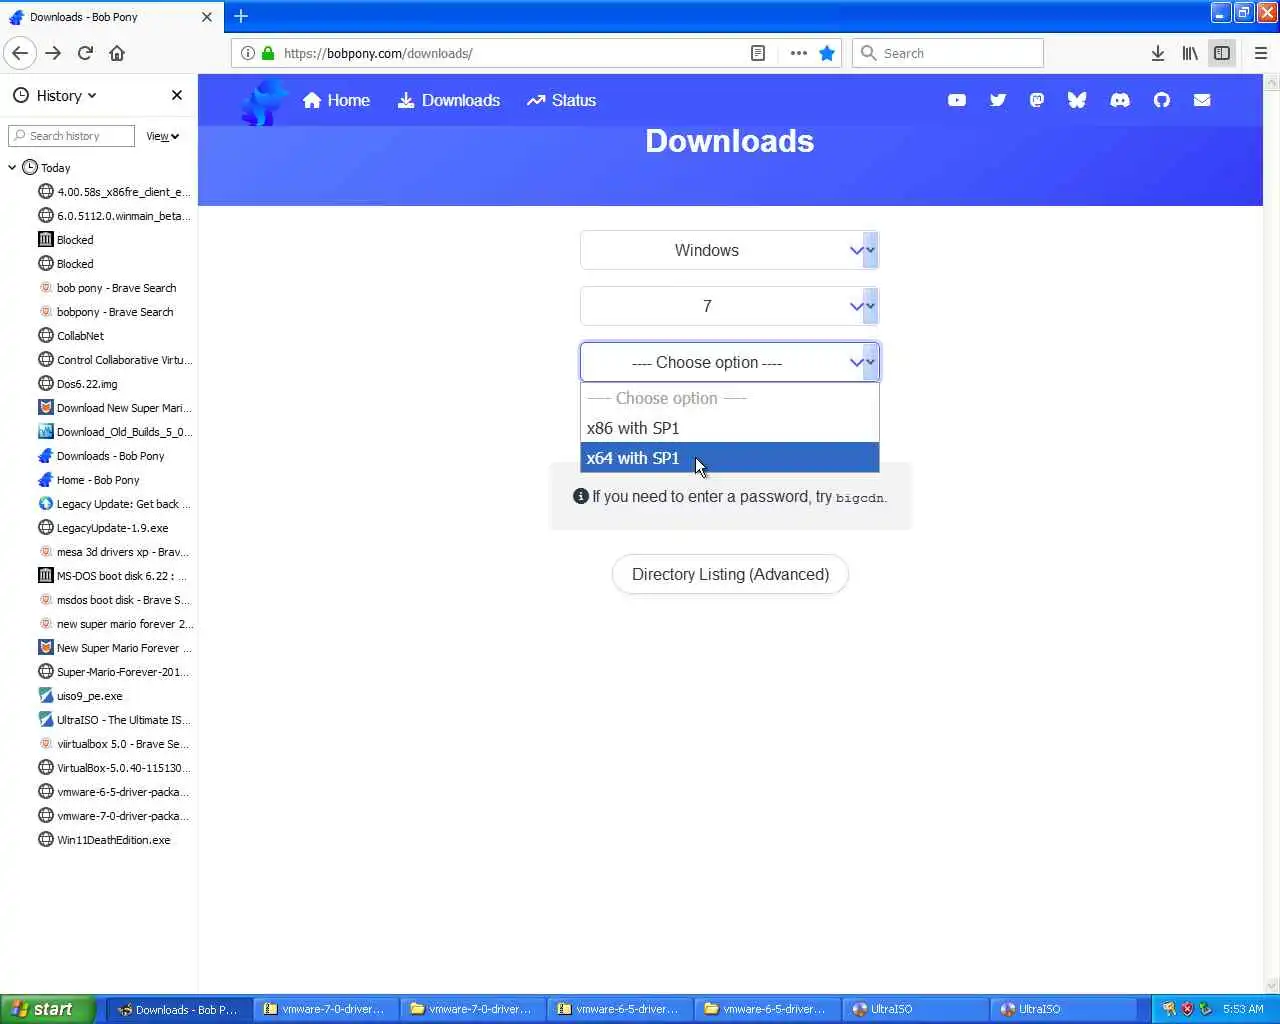The height and width of the screenshot is (1024, 1280).
Task: Collapse the Today history group
Action: [12, 168]
